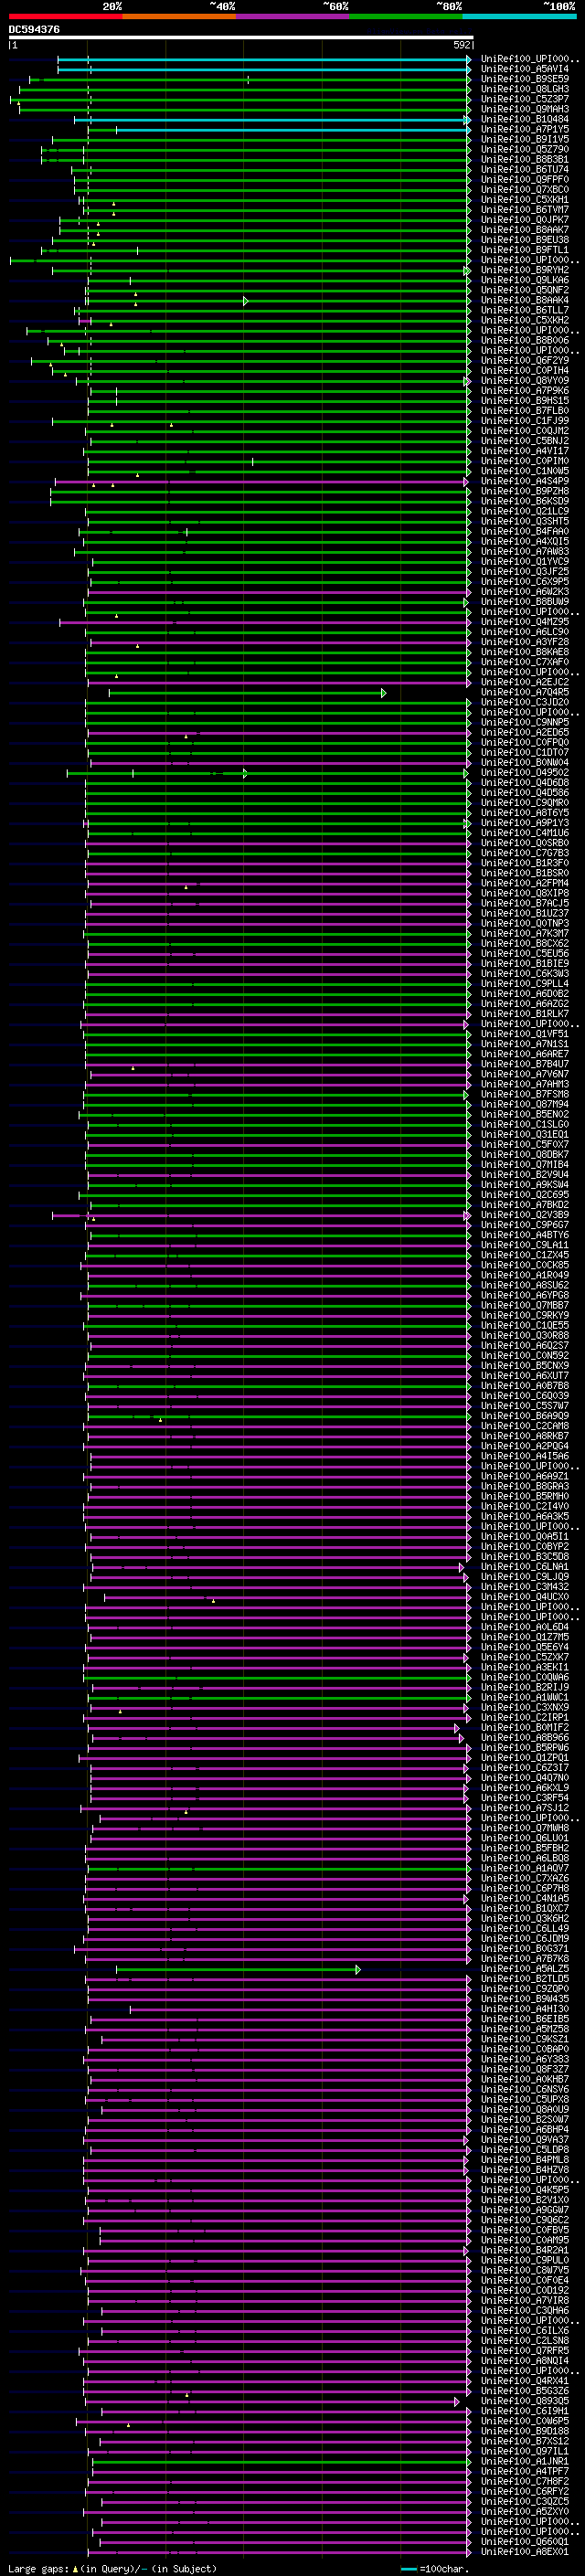
Task: Click the query end position 592
Action: (461, 45)
